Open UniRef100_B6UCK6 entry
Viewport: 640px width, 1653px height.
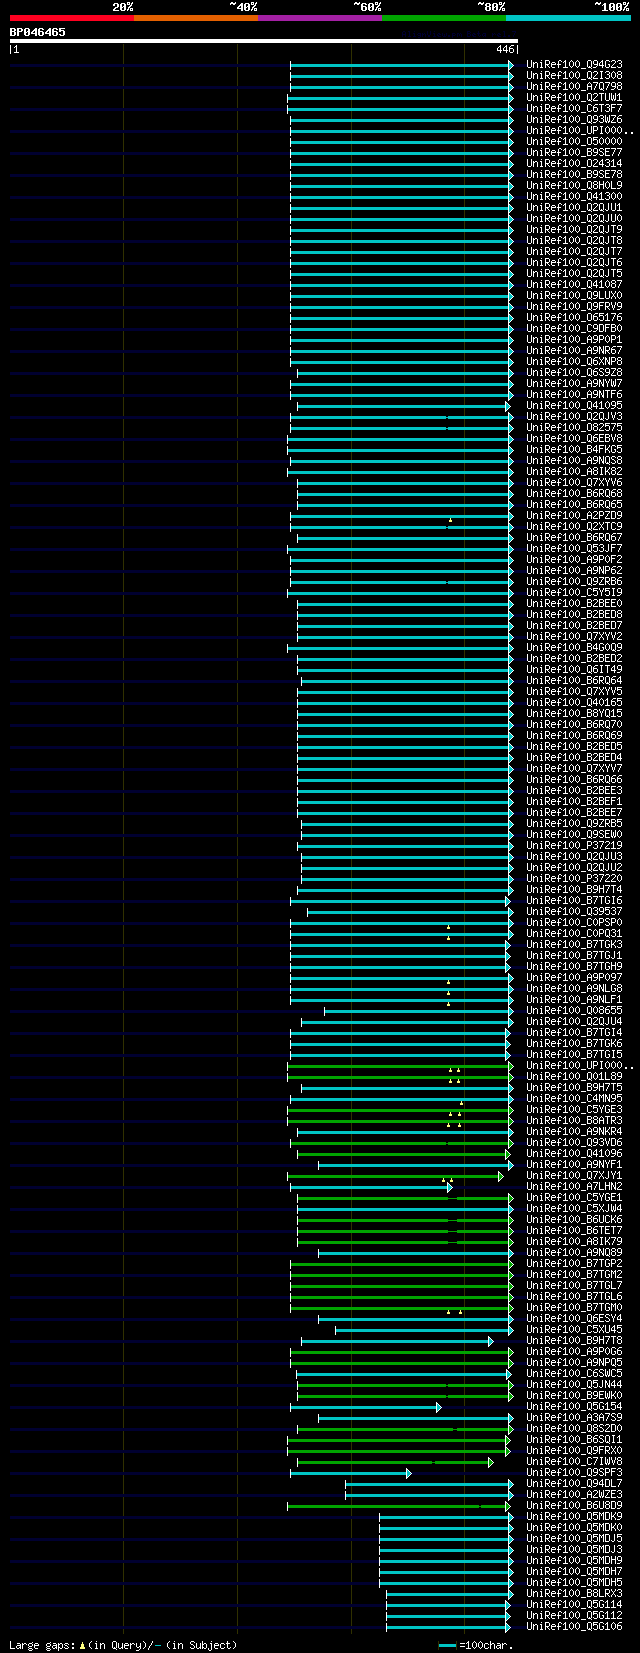pos(574,1219)
